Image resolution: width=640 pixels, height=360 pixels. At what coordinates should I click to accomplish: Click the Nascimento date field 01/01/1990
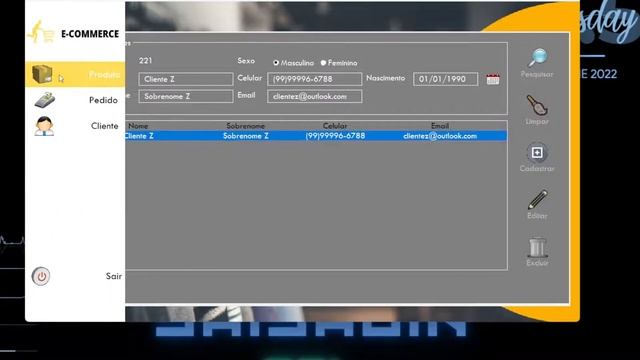point(445,79)
